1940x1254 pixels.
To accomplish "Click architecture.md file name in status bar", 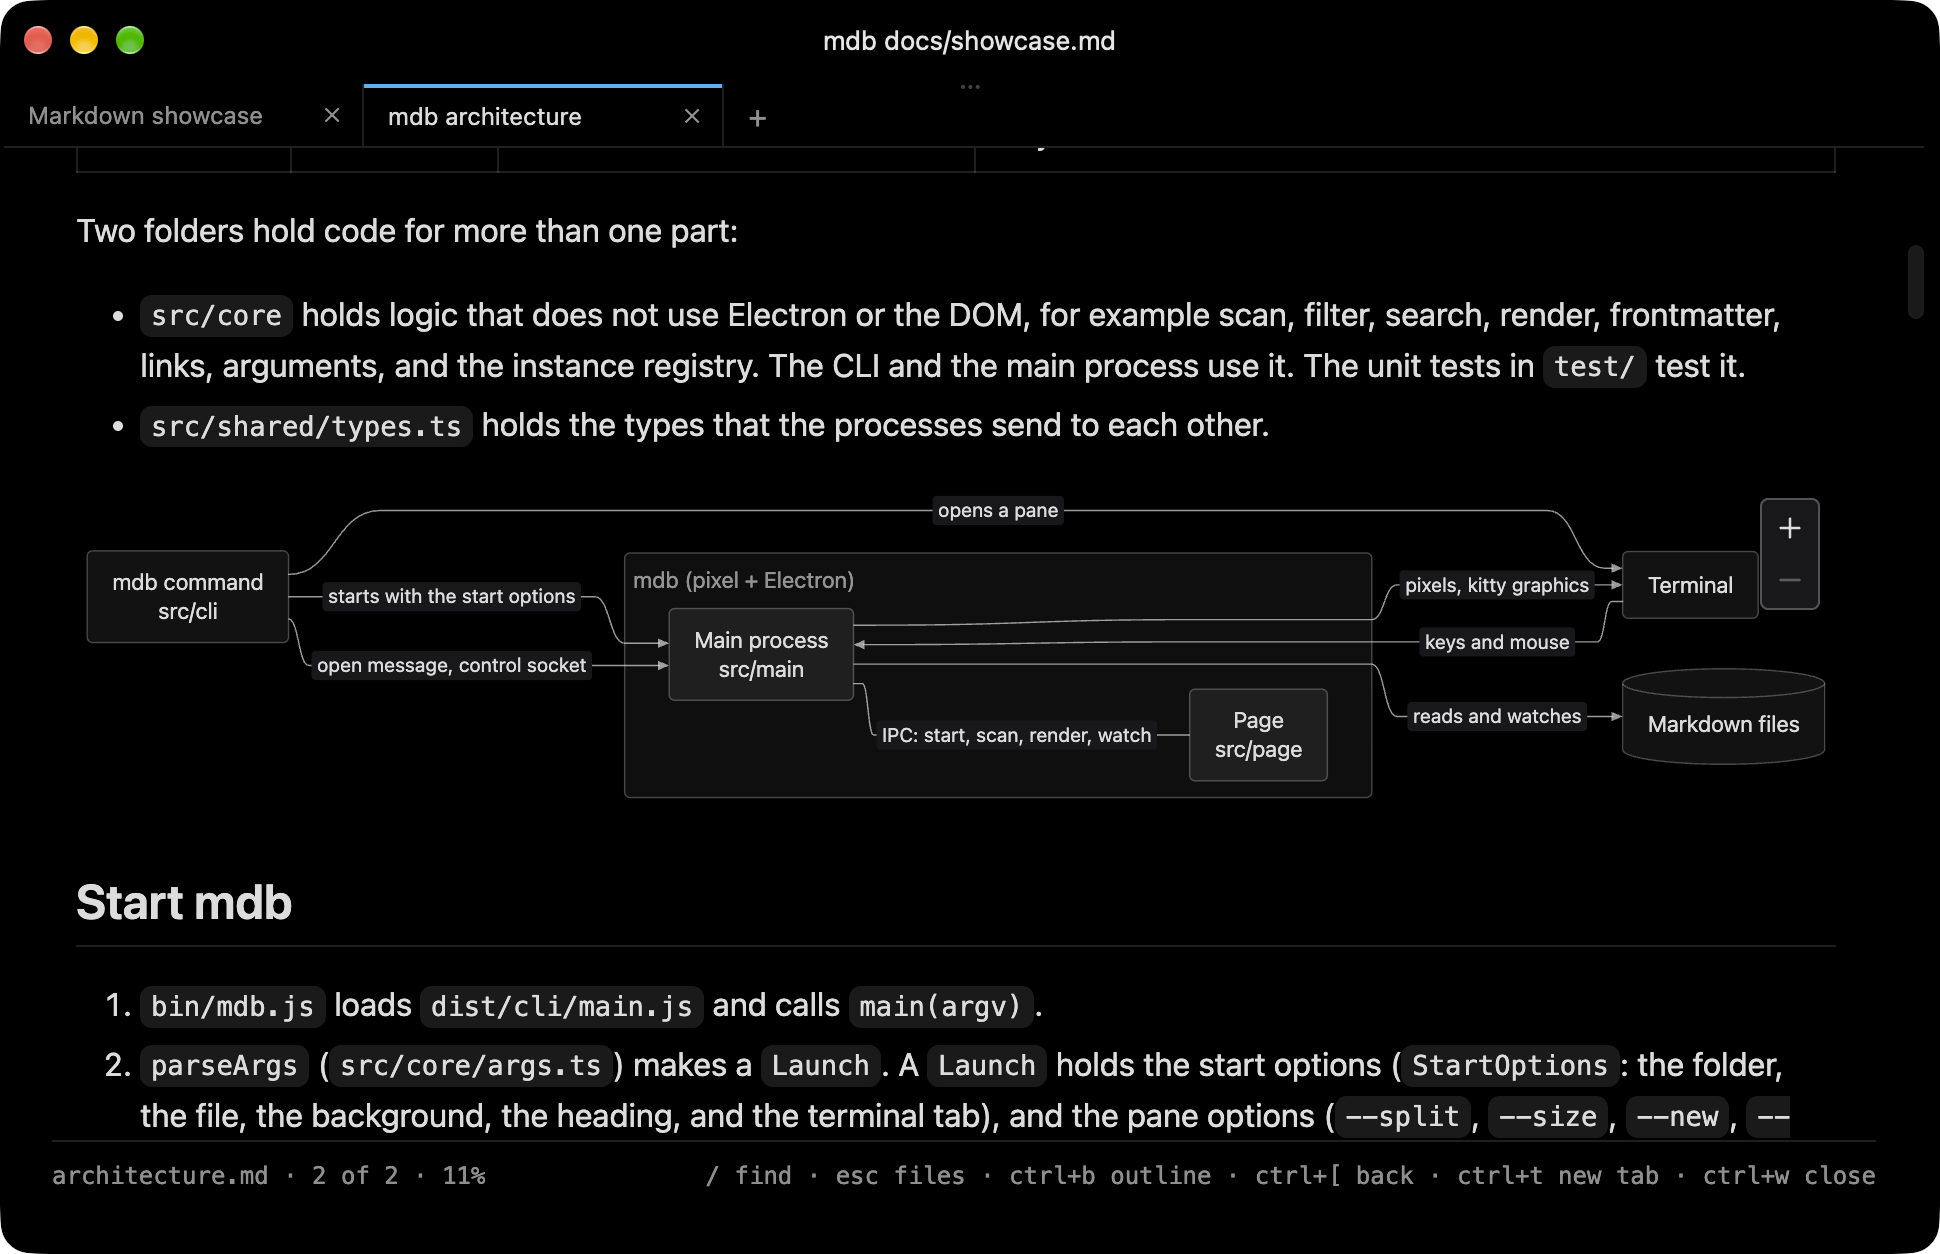I will 160,1176.
